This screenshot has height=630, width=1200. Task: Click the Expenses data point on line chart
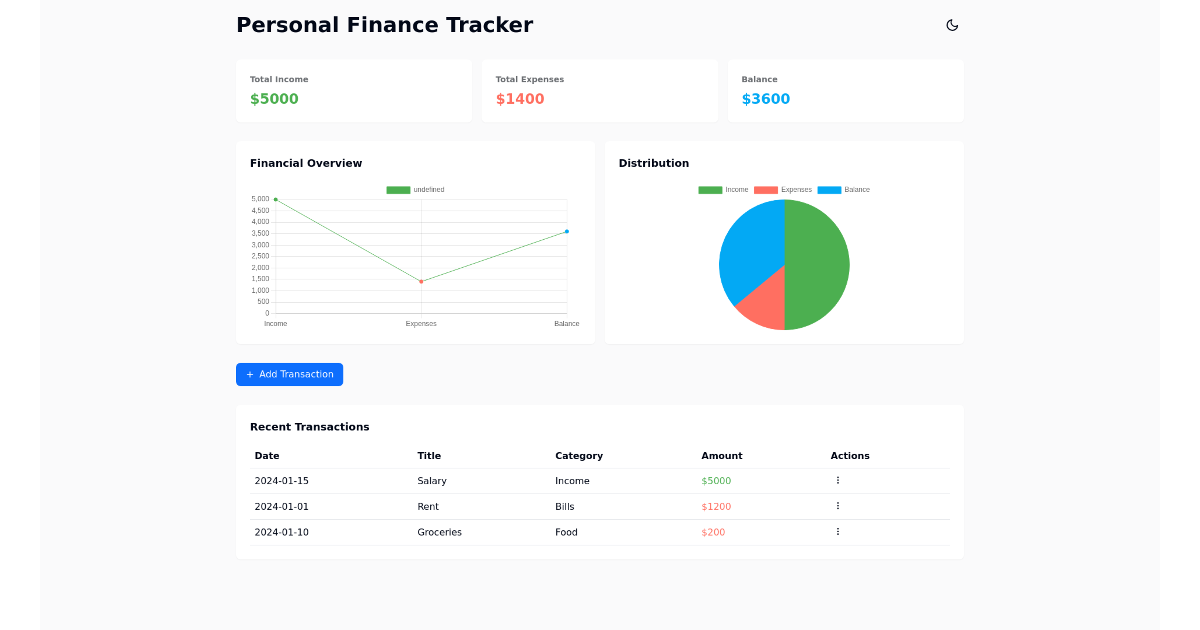tap(421, 281)
